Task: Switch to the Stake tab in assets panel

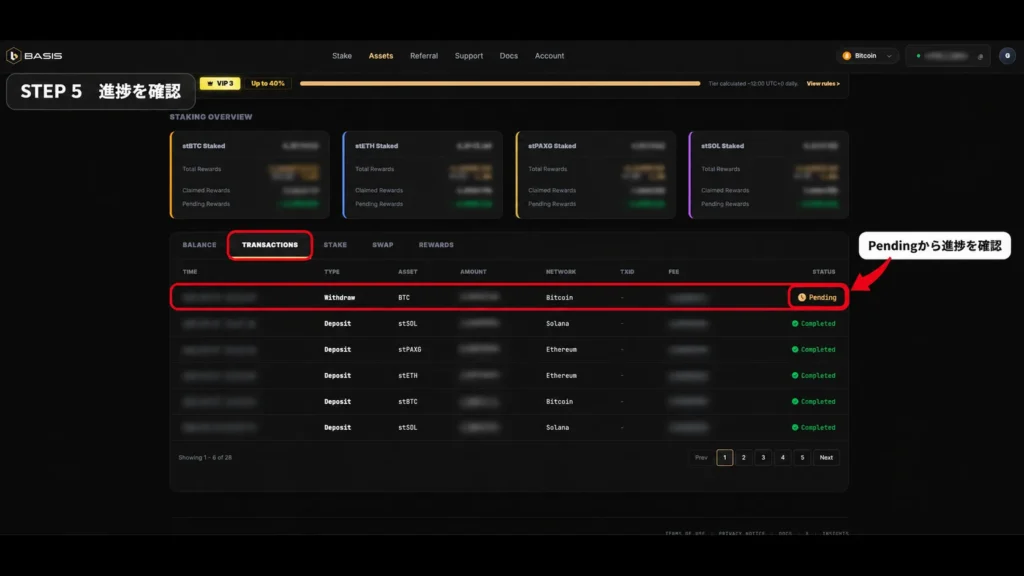Action: point(335,245)
